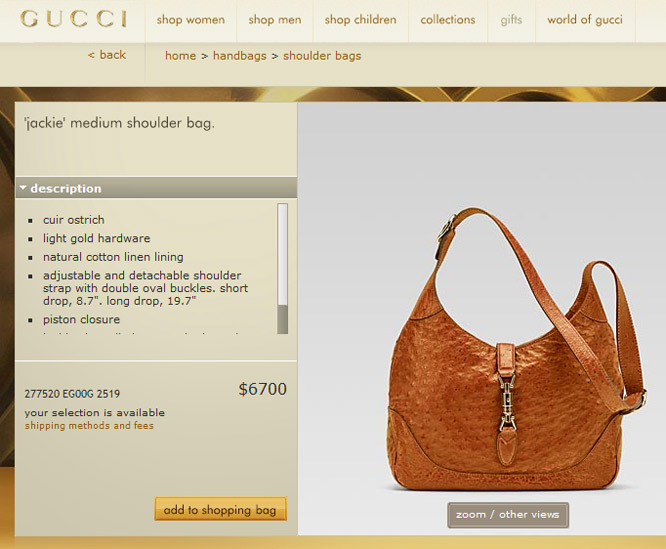Open the shop men menu
Viewport: 666px width, 549px height.
tap(275, 20)
